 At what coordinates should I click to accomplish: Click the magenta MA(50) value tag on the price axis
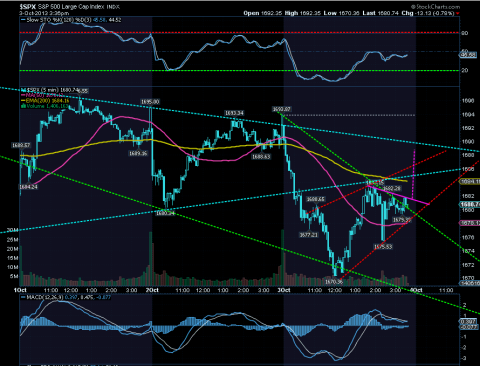point(470,223)
